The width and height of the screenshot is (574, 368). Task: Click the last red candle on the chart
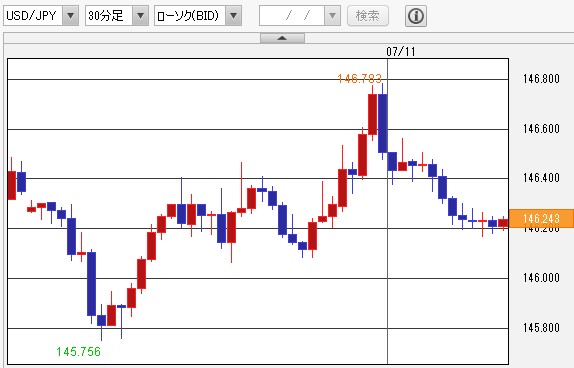pos(503,223)
